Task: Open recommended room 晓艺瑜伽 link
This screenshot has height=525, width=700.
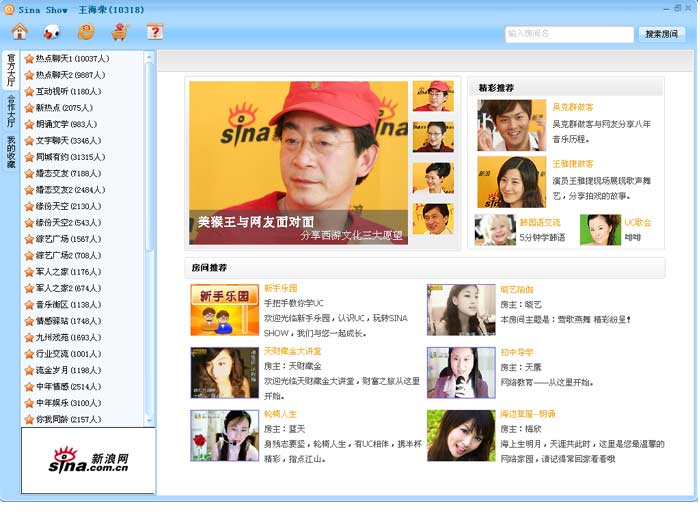Action: 517,290
